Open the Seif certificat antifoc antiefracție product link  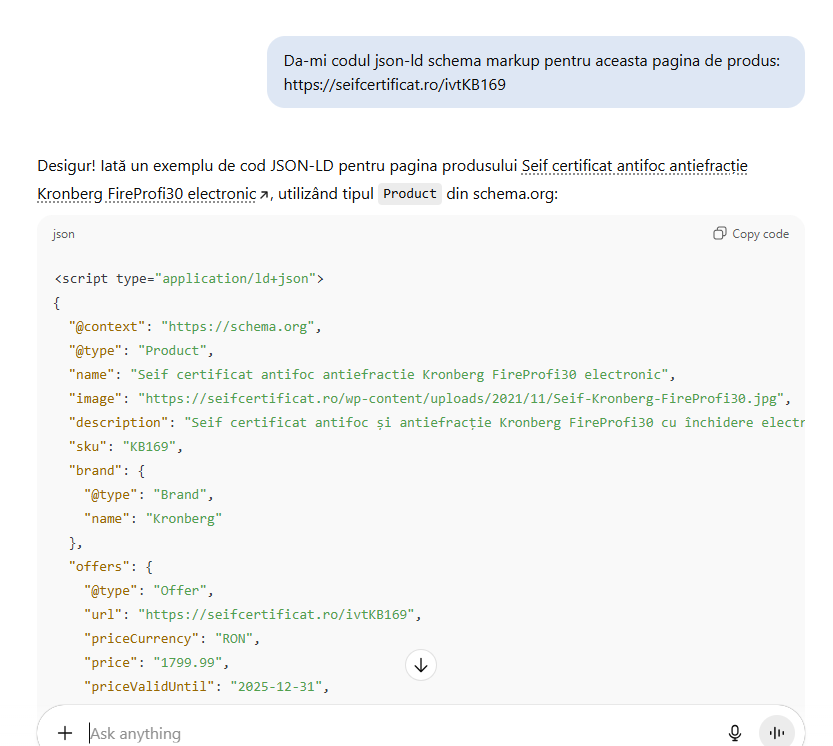click(x=392, y=180)
